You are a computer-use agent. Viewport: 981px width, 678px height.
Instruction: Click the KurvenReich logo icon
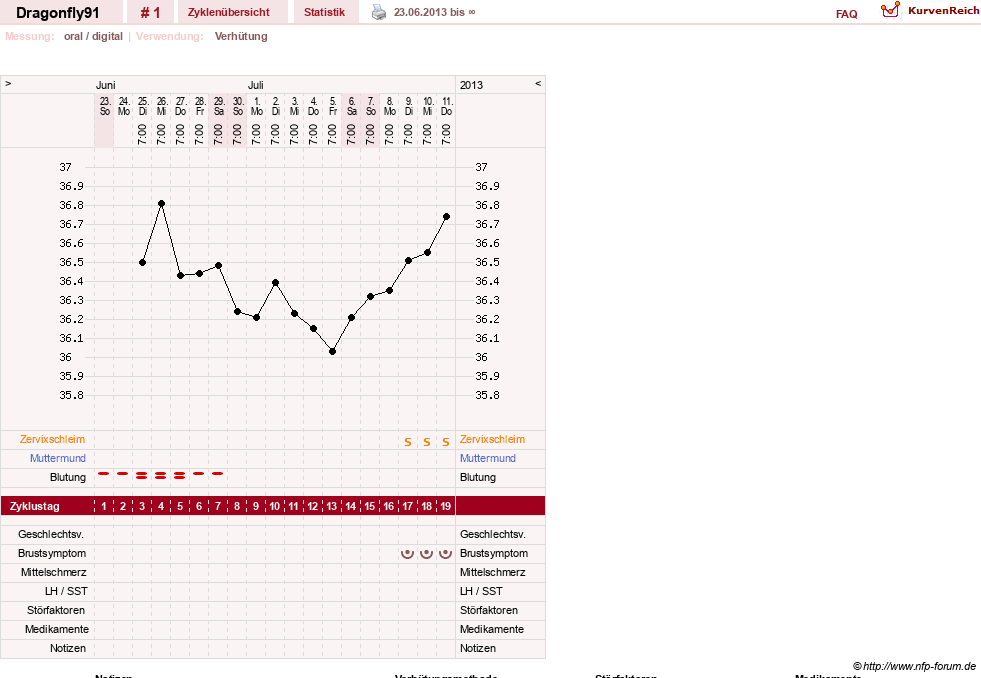coord(890,10)
